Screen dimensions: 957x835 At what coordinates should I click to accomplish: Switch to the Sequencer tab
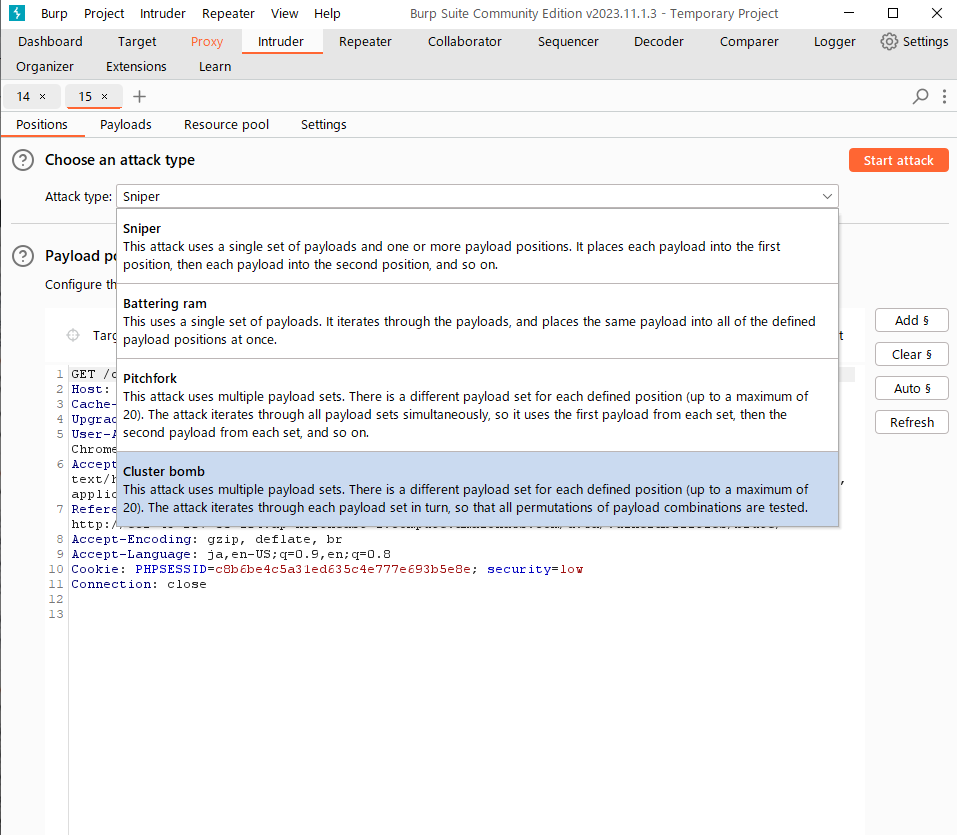(x=568, y=42)
